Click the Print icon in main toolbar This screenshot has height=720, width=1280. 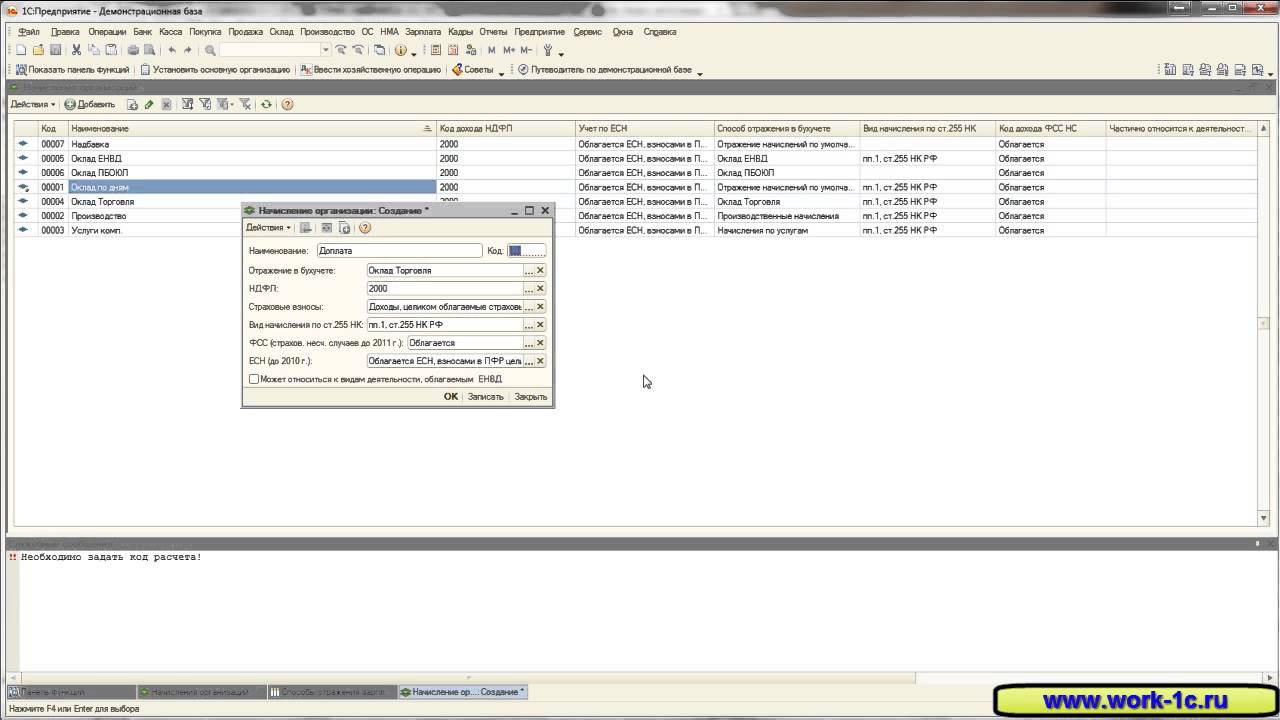[x=133, y=50]
